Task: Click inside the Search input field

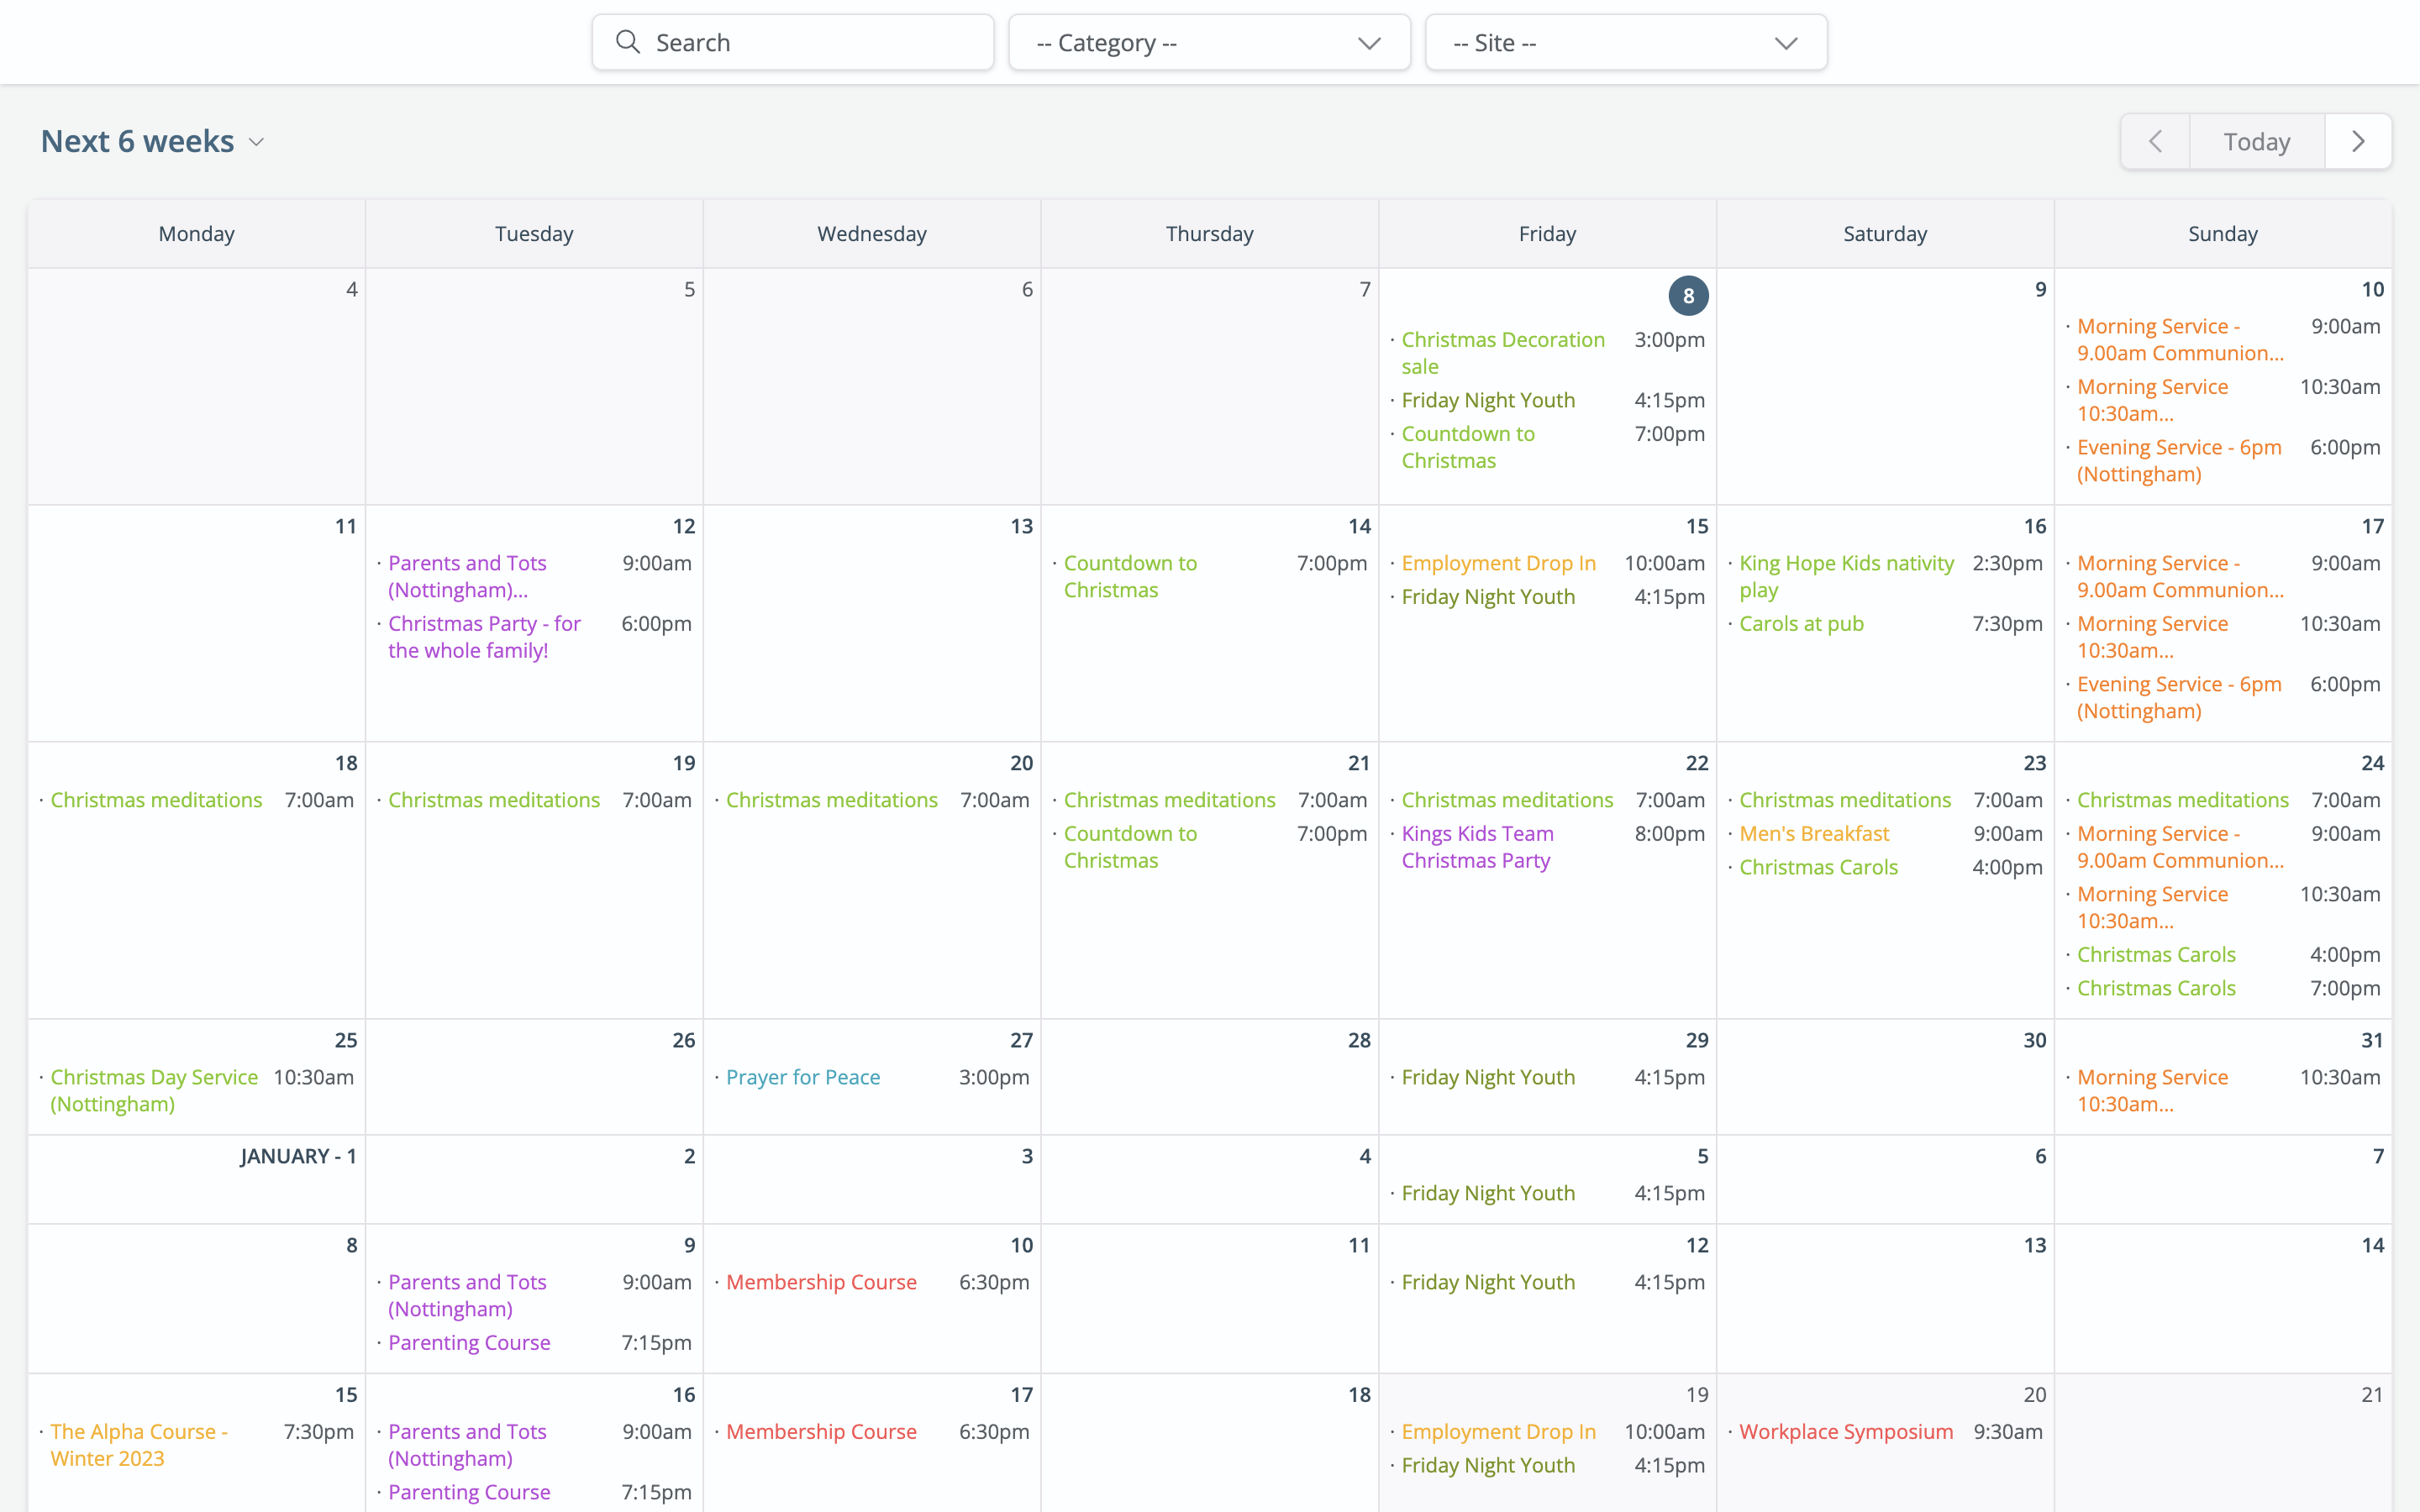Action: [800, 42]
